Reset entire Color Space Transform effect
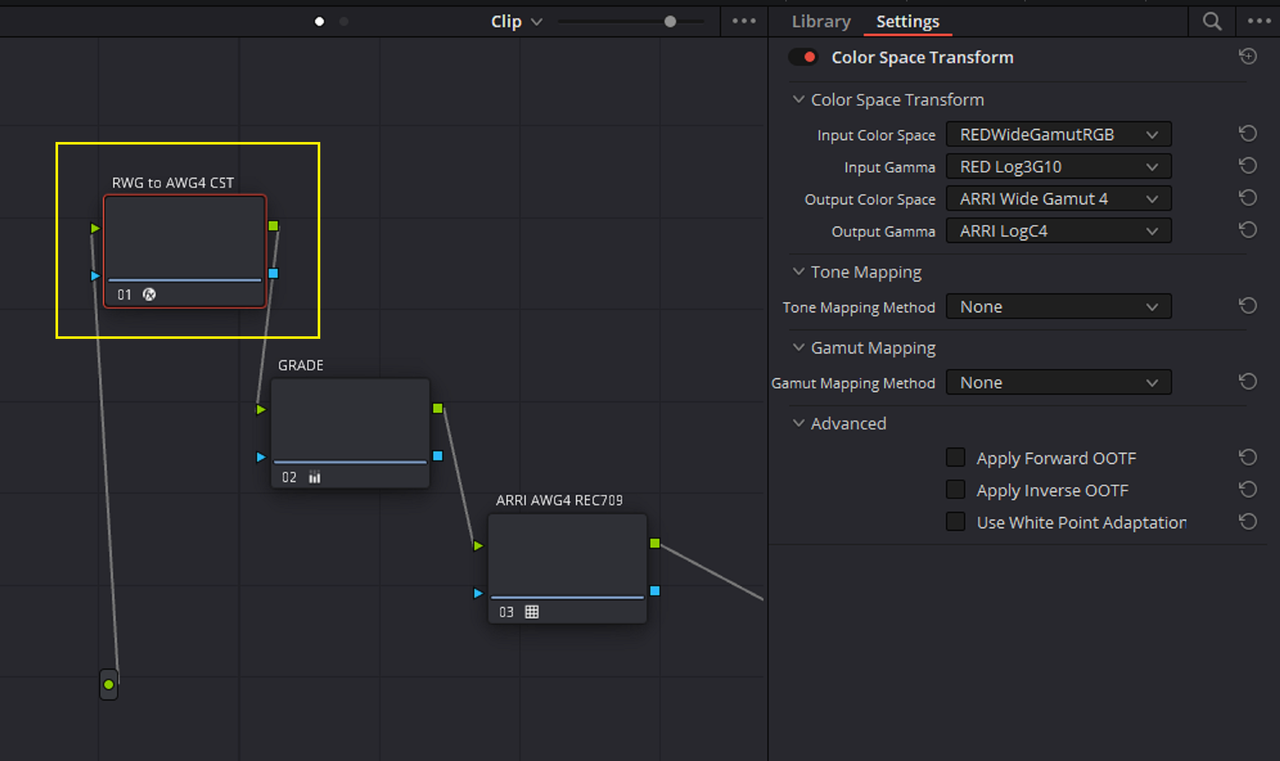The width and height of the screenshot is (1280, 761). pos(1247,57)
